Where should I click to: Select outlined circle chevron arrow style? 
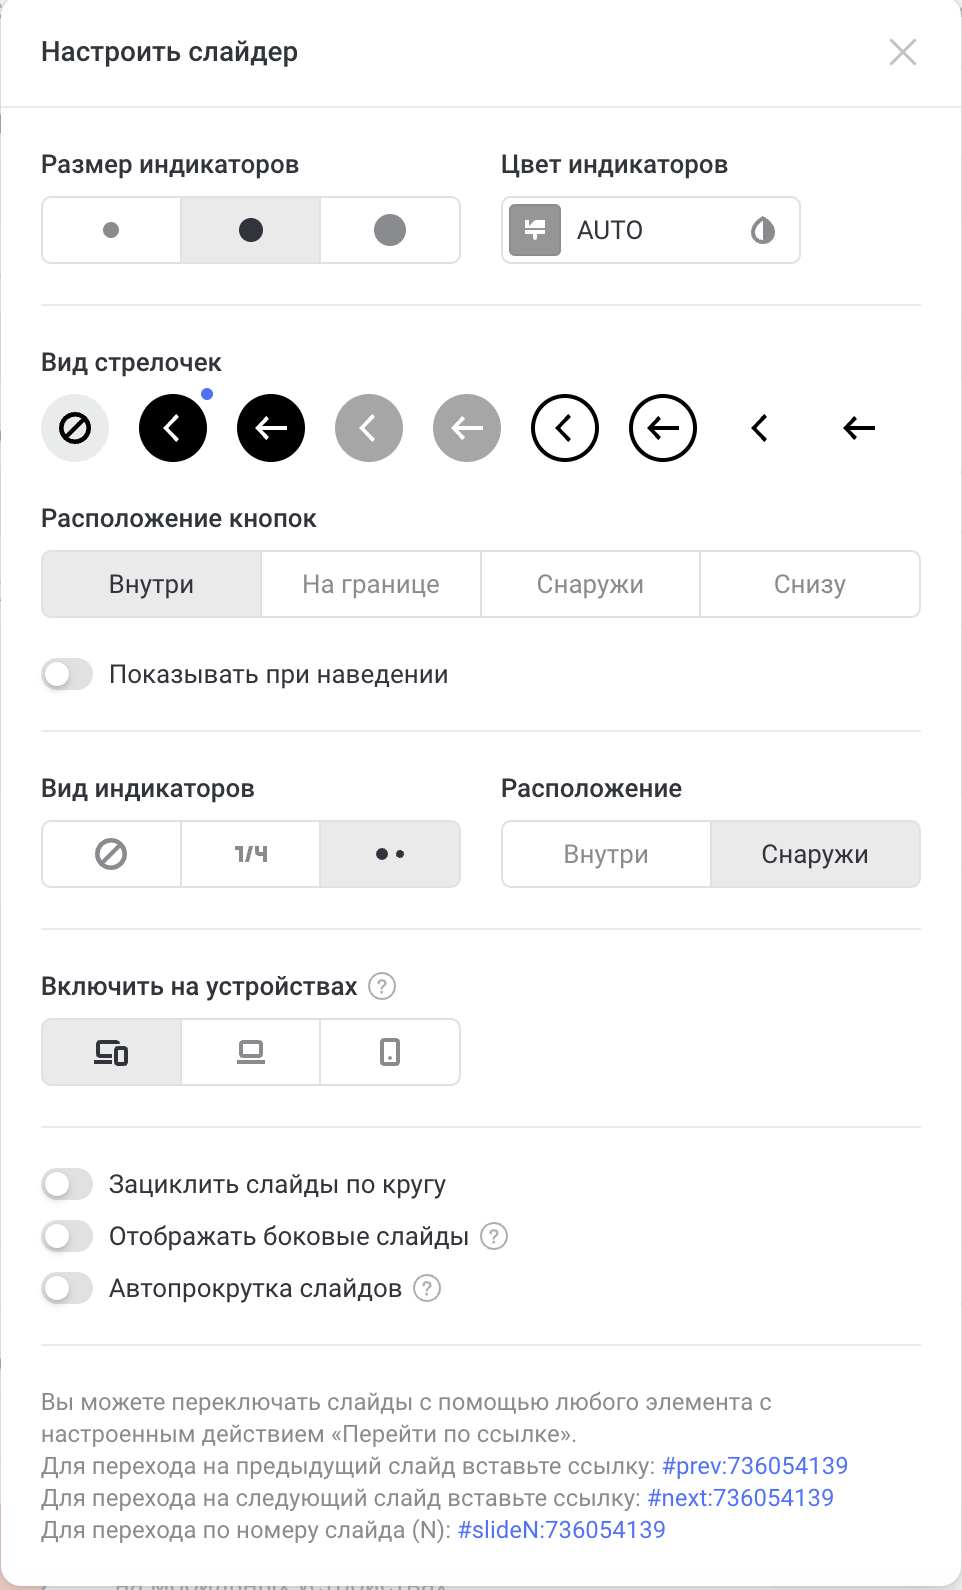pyautogui.click(x=565, y=428)
